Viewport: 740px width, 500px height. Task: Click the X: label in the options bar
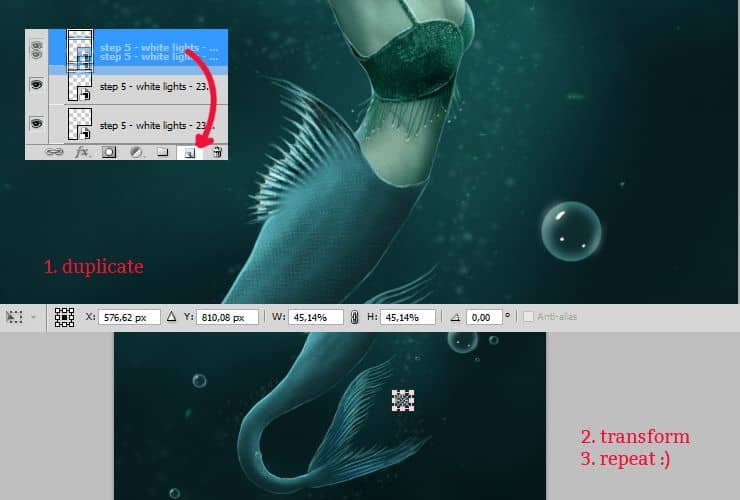click(90, 316)
